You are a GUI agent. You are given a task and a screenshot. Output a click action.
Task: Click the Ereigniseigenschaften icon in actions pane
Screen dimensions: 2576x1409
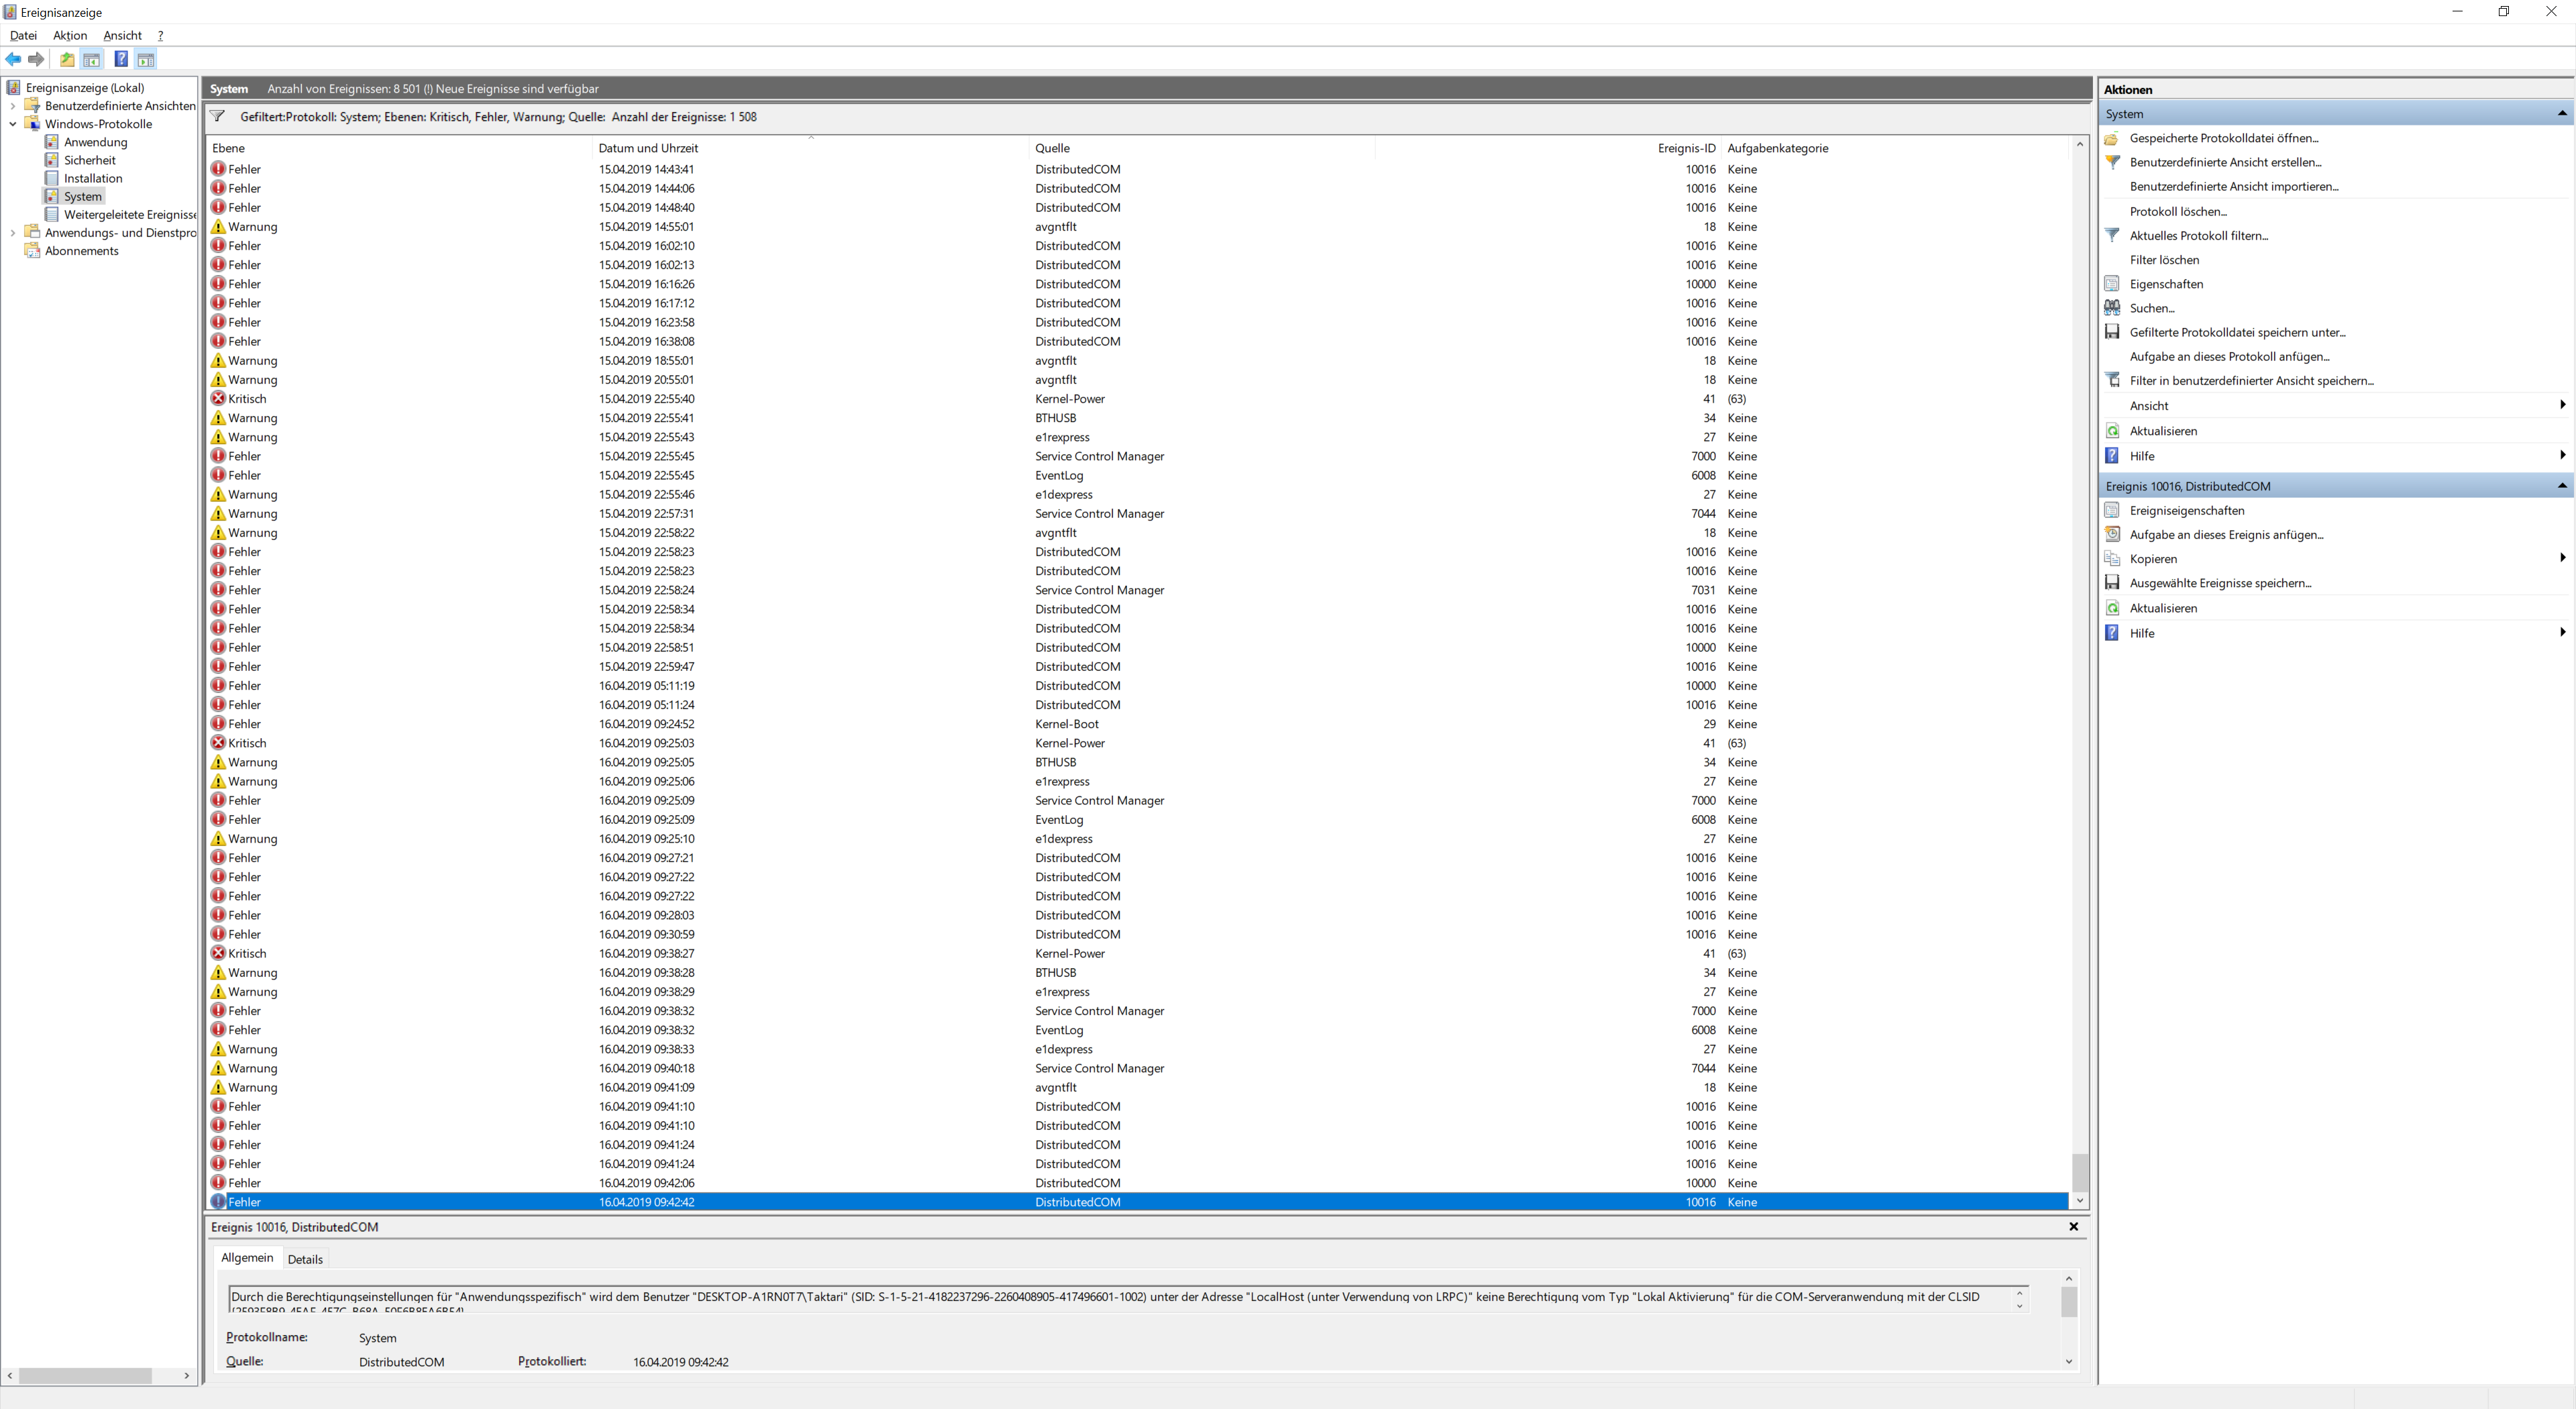pos(2112,510)
